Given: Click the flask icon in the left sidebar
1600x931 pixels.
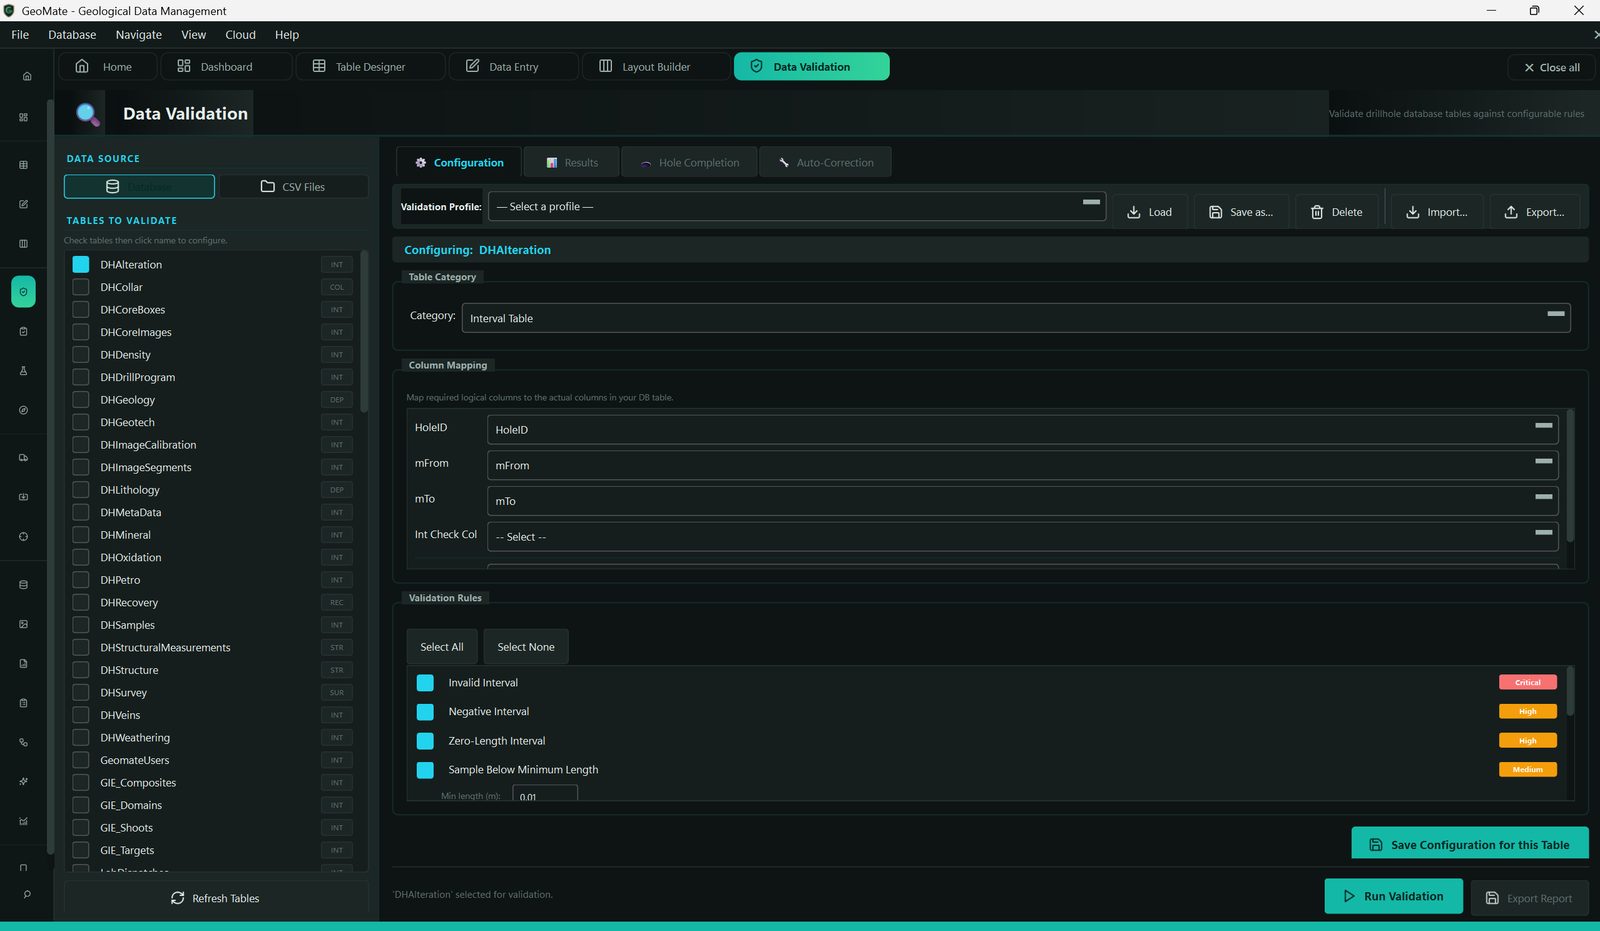Looking at the screenshot, I should [x=23, y=370].
